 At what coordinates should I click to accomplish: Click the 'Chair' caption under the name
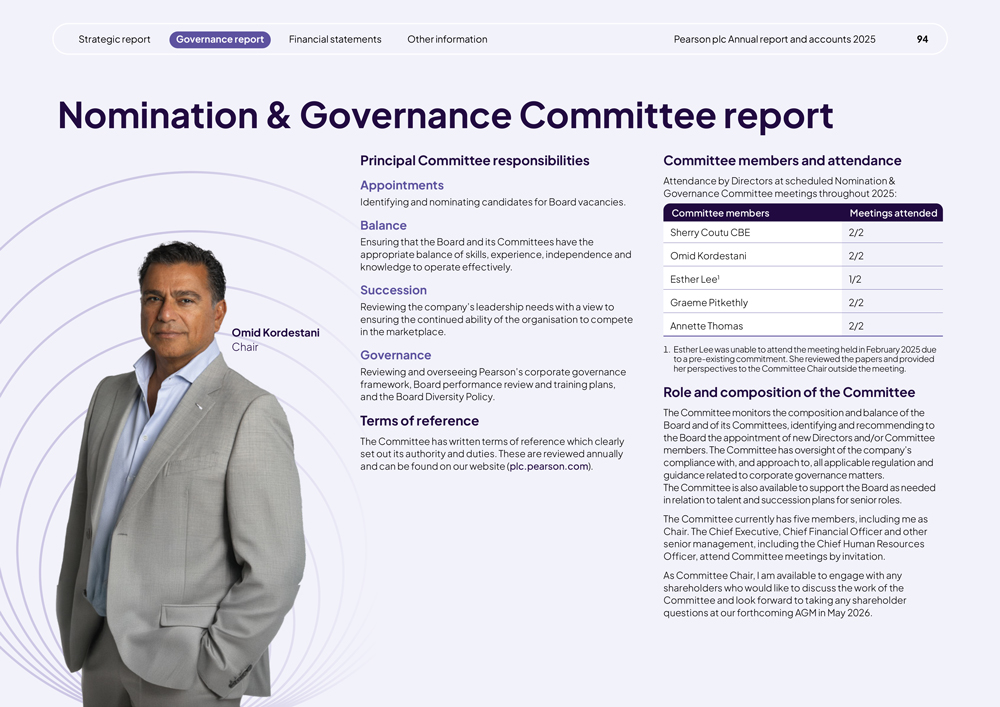point(245,347)
